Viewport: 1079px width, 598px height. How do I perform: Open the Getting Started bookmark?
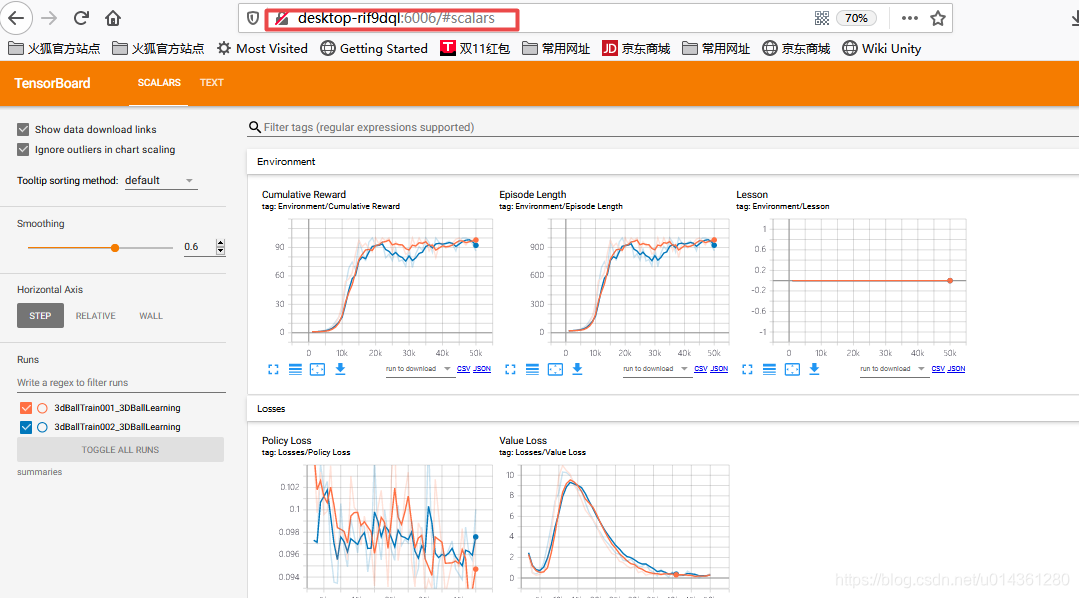pos(374,48)
